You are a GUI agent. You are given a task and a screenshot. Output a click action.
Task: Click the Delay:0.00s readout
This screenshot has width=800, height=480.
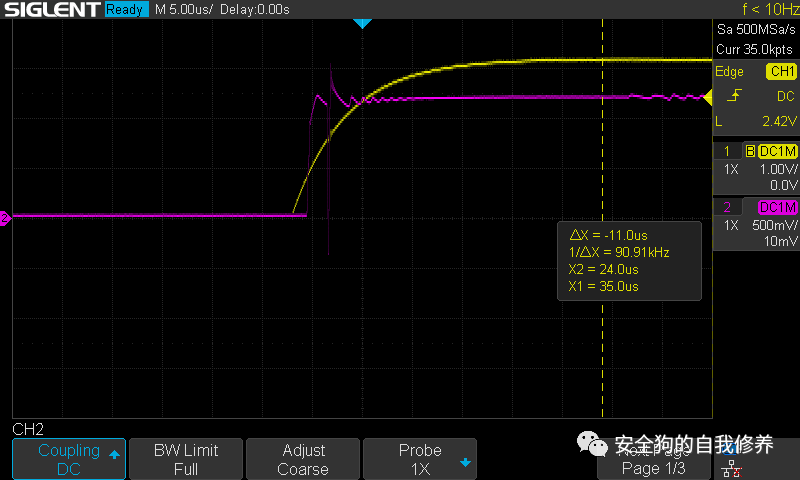point(255,10)
